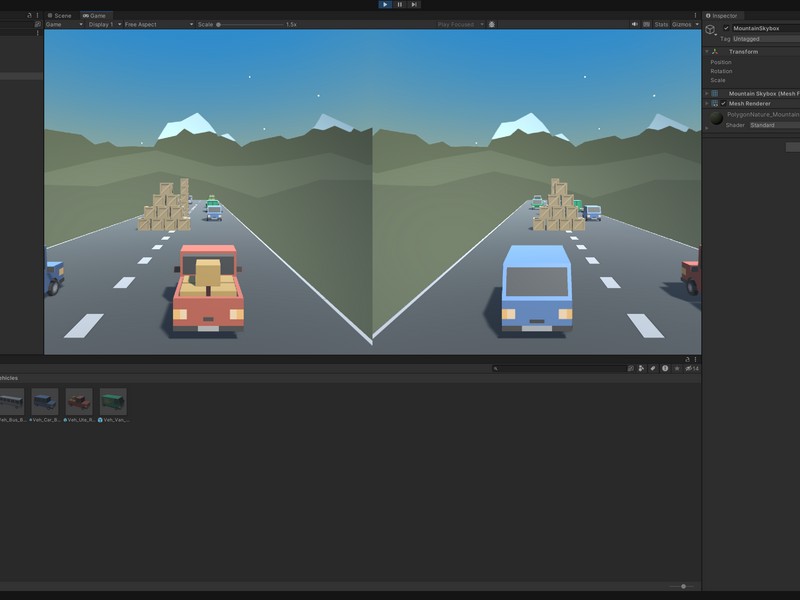Click the Search by Type icon
The height and width of the screenshot is (600, 800).
point(642,368)
